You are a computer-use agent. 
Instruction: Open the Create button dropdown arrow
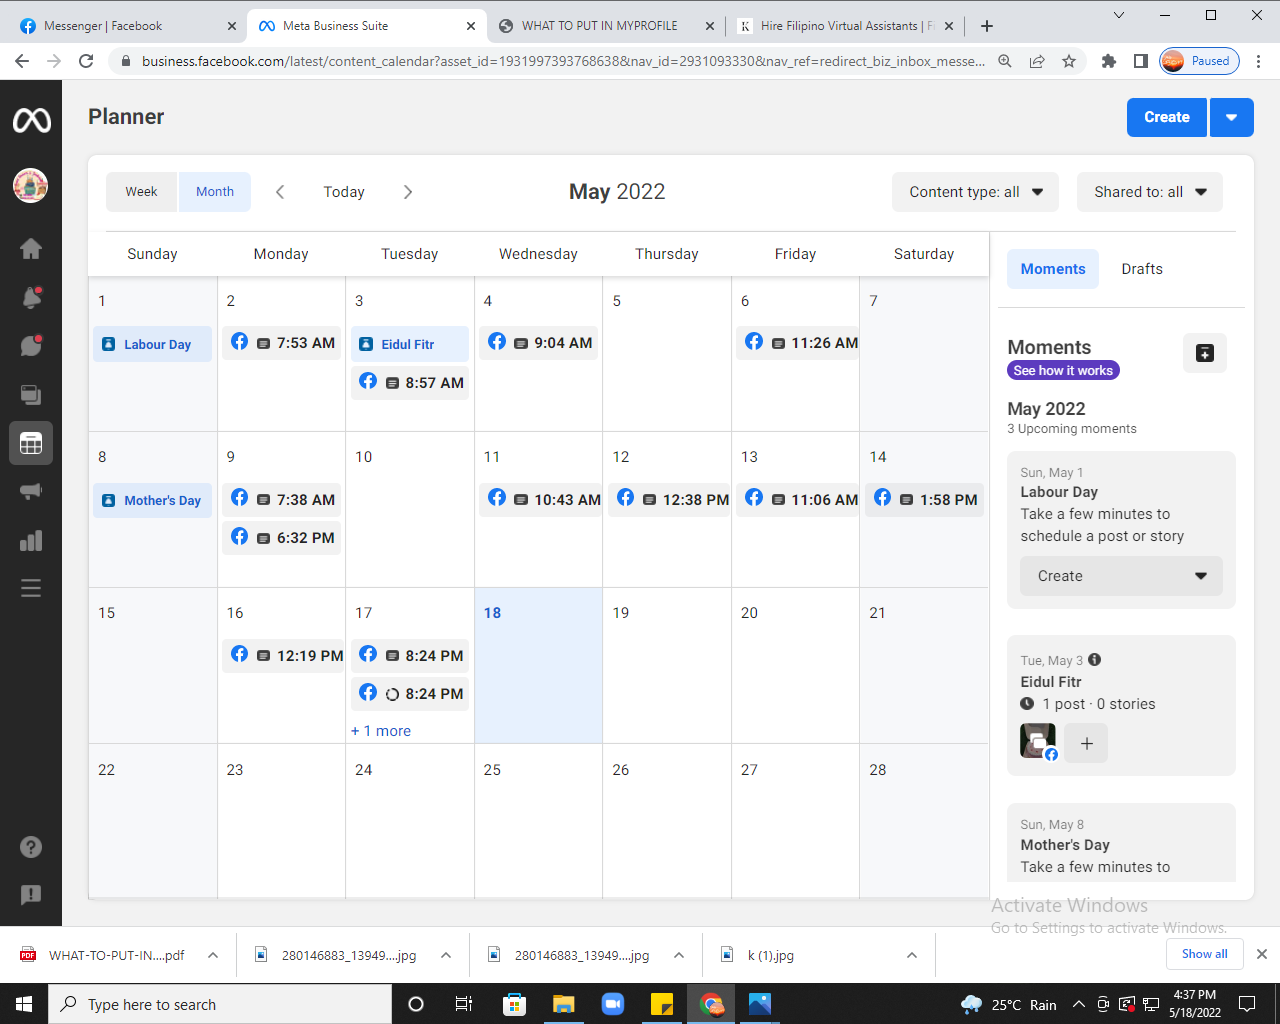1232,117
